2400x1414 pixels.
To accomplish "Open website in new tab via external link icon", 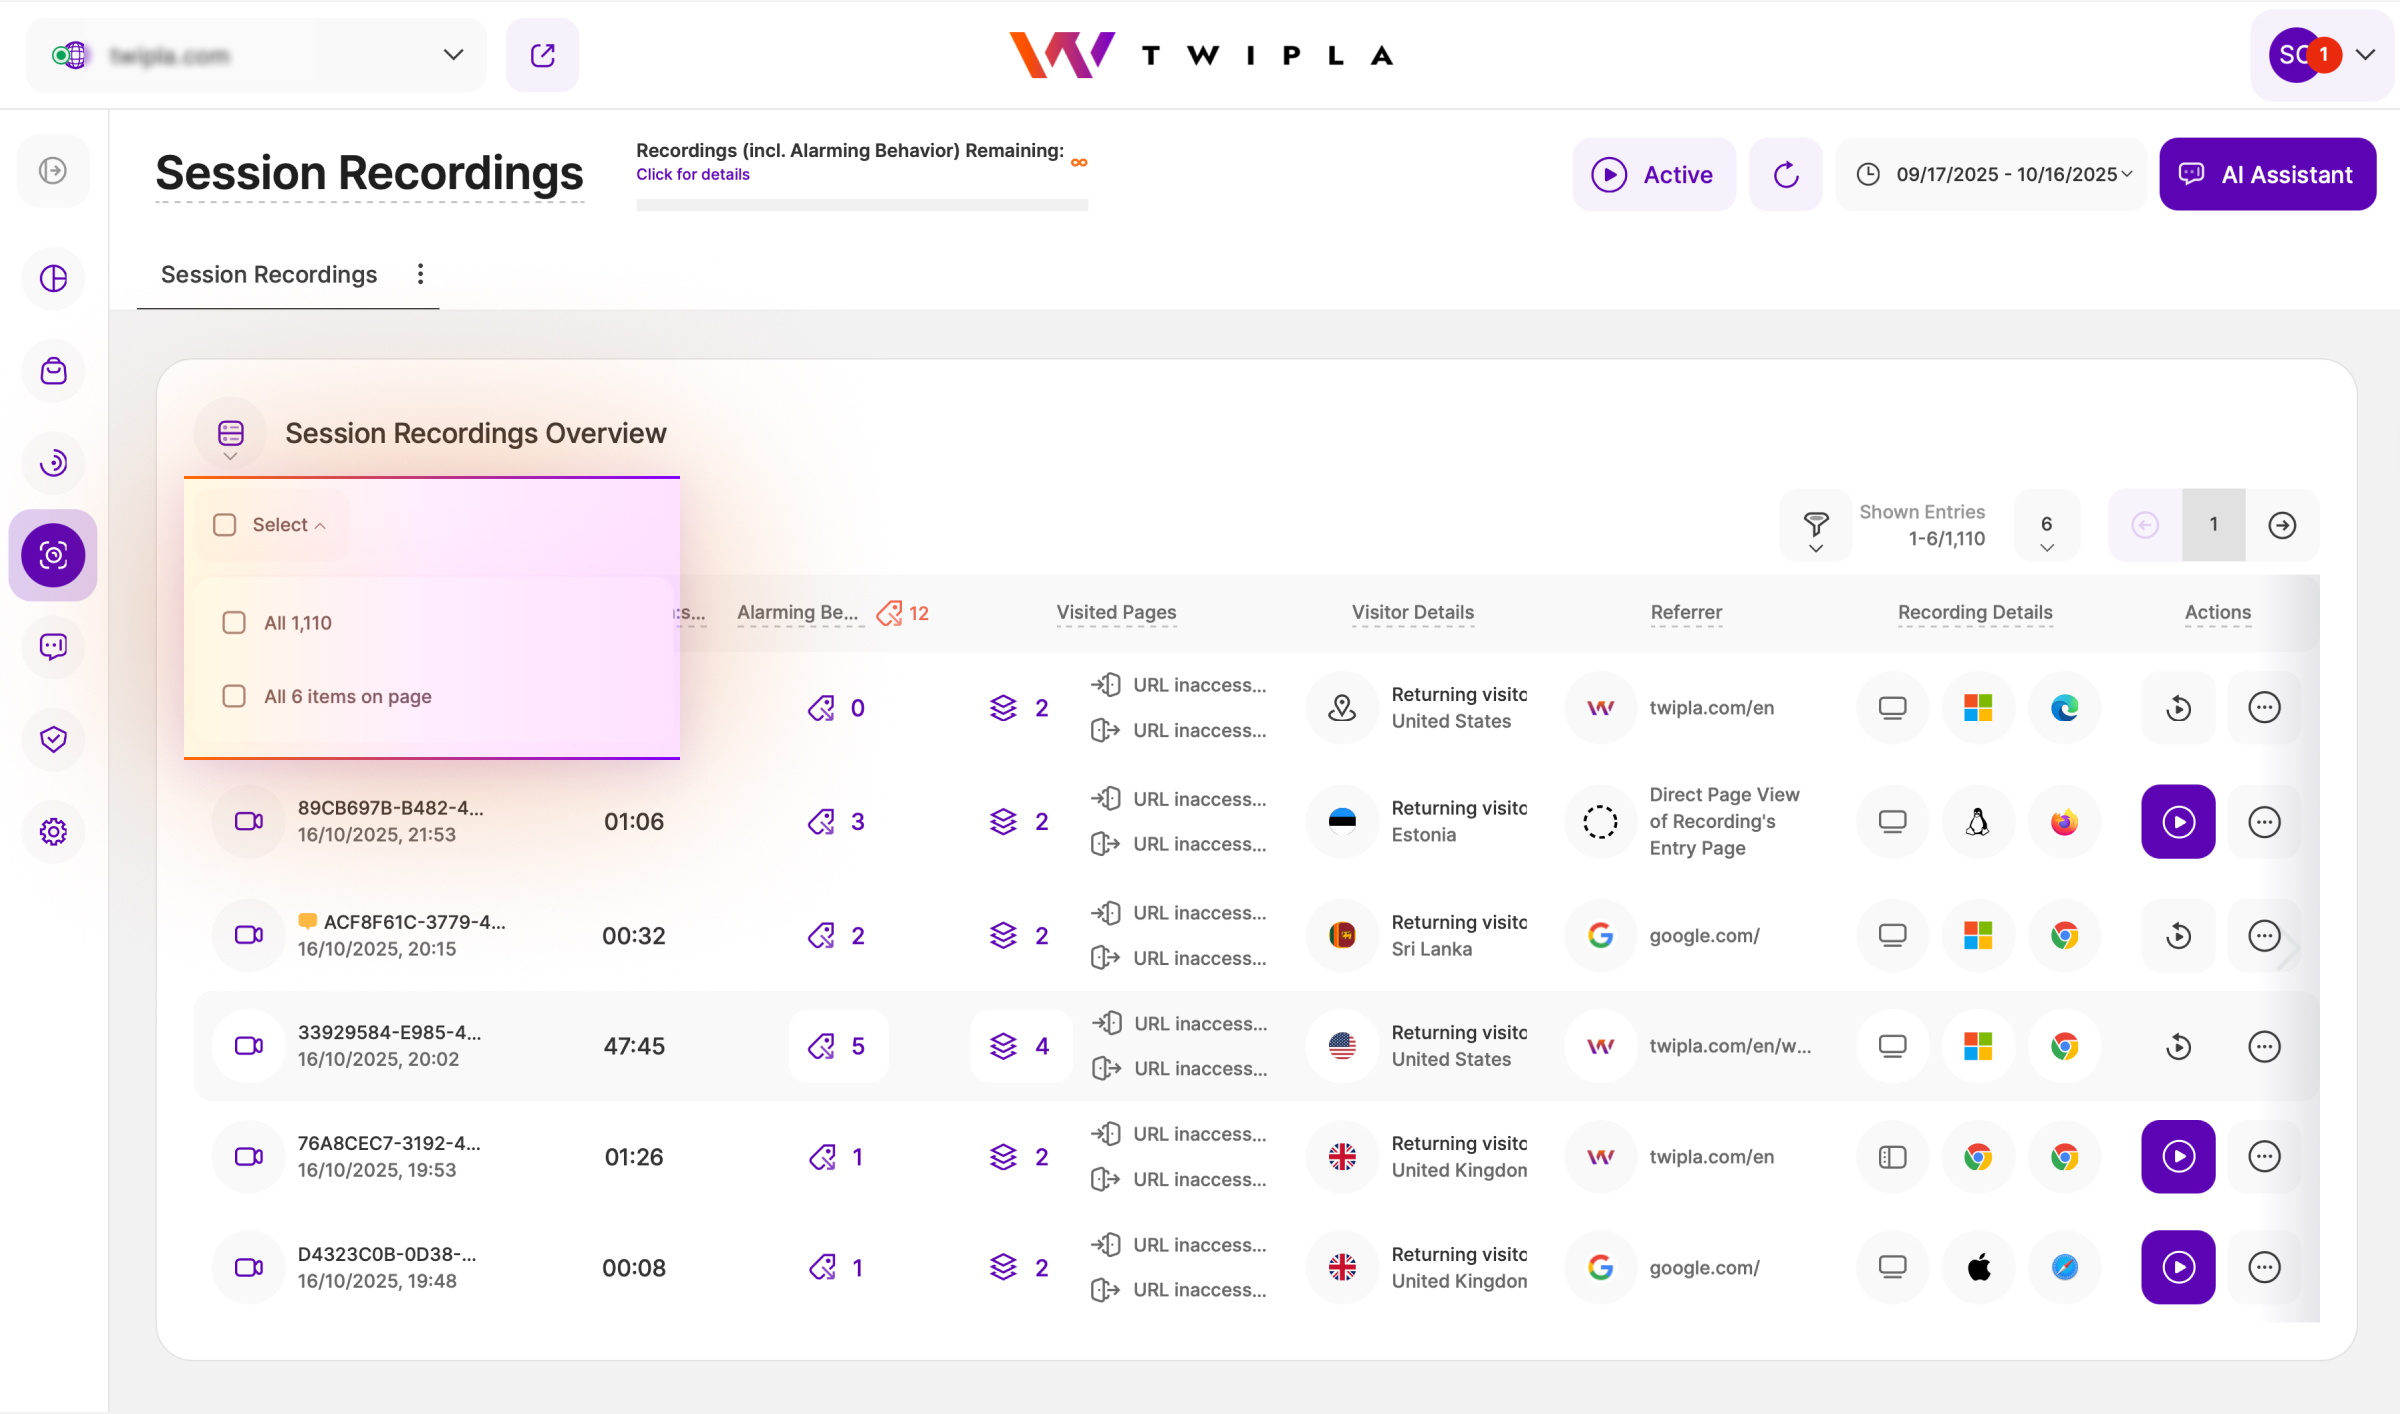I will tap(542, 55).
